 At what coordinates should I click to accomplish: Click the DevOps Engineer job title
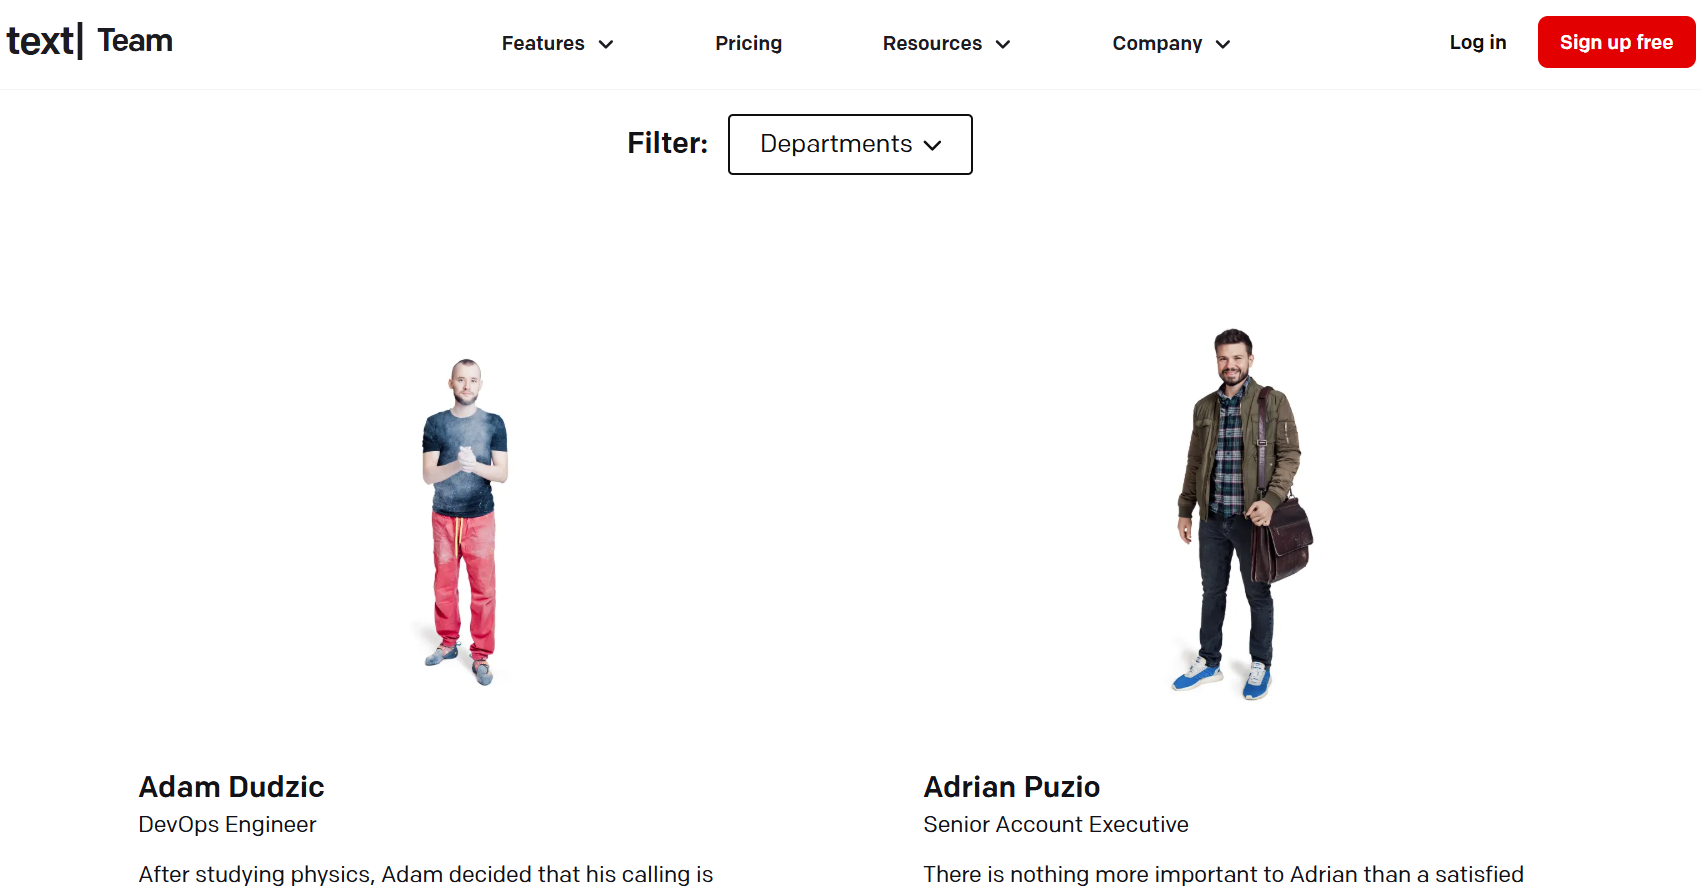coord(226,824)
